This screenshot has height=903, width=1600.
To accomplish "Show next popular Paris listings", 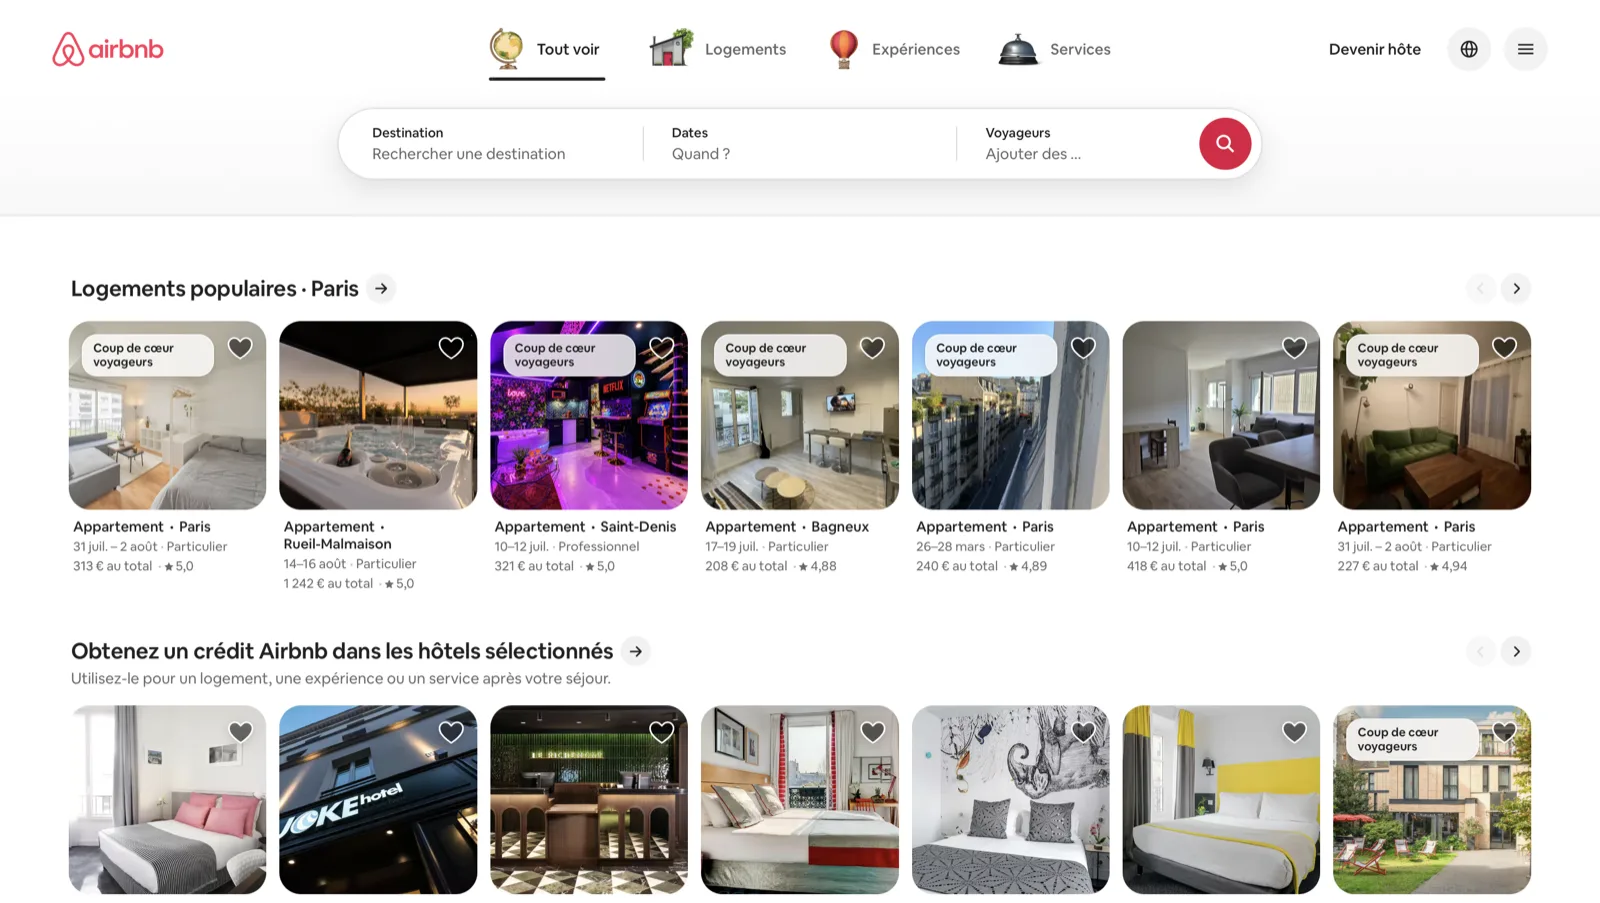I will tap(1516, 289).
